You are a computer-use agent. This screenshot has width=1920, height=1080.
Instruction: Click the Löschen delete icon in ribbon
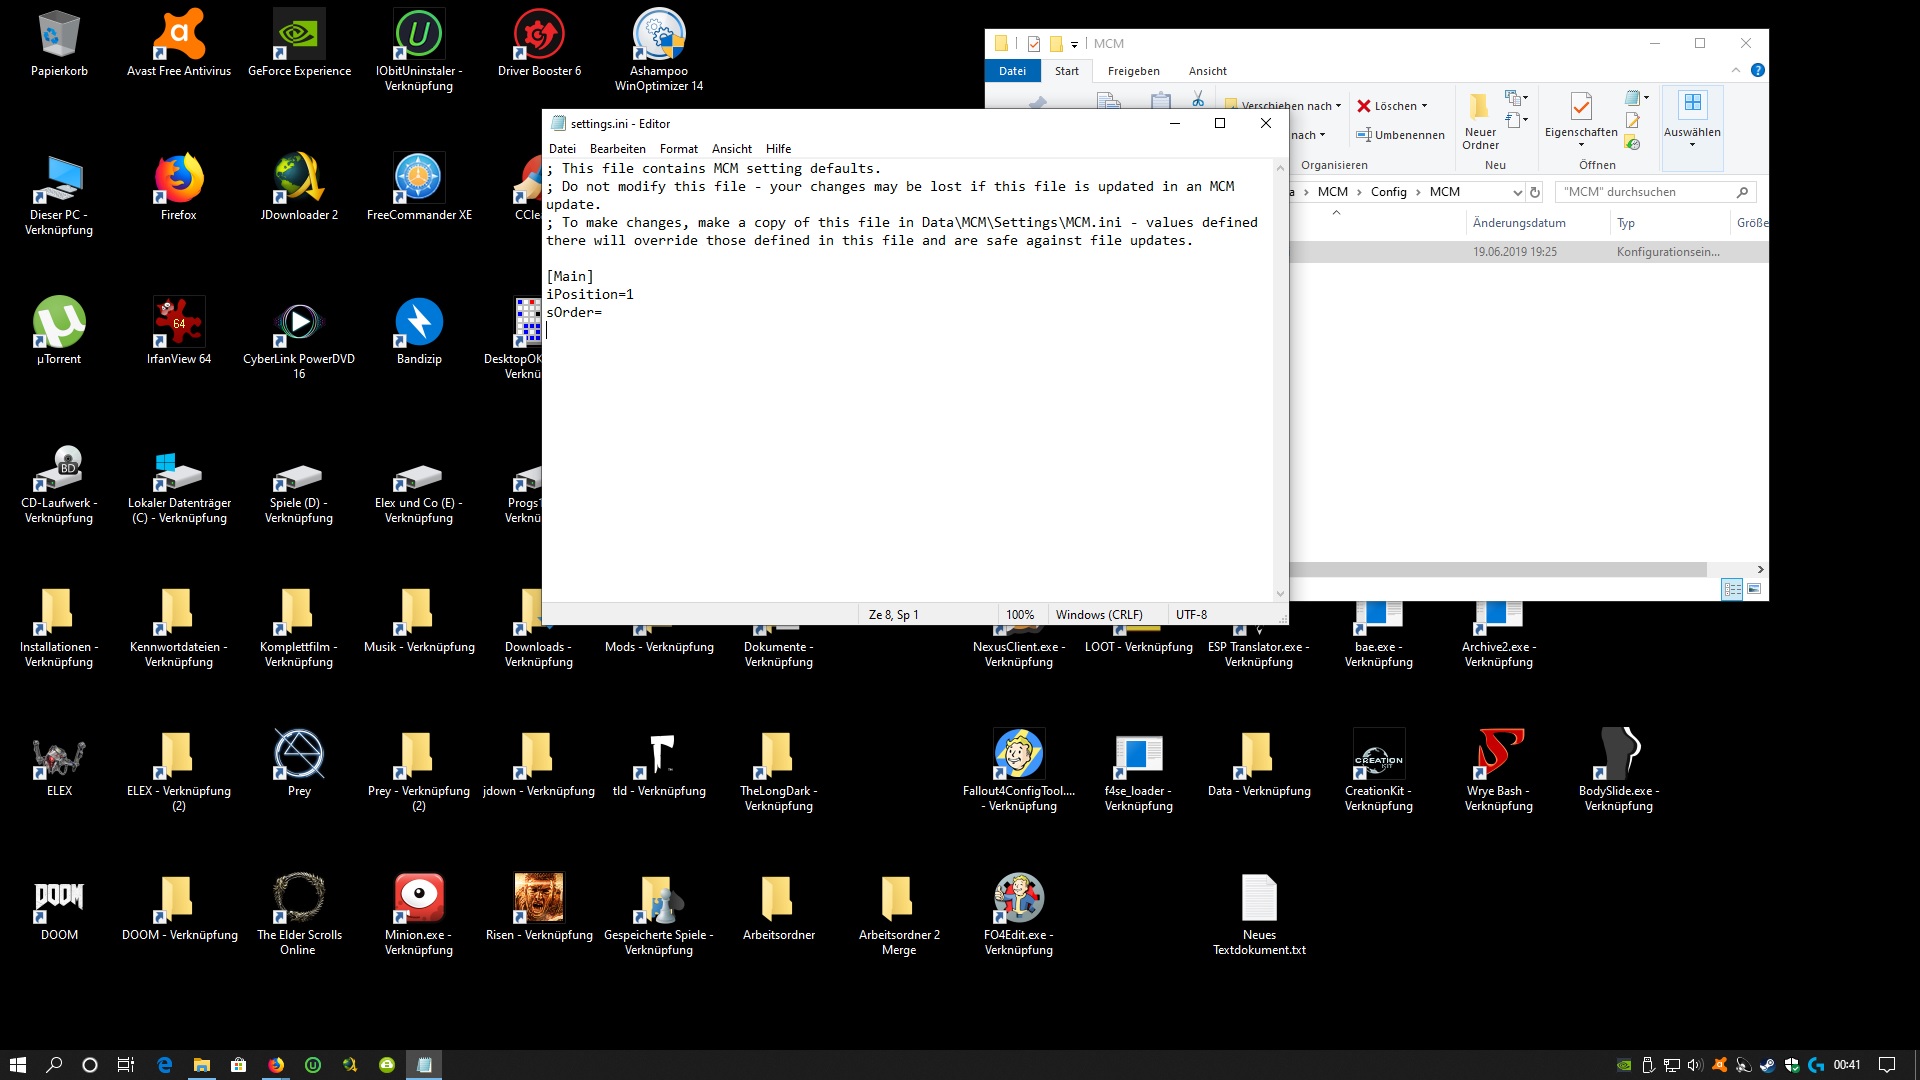click(x=1364, y=106)
